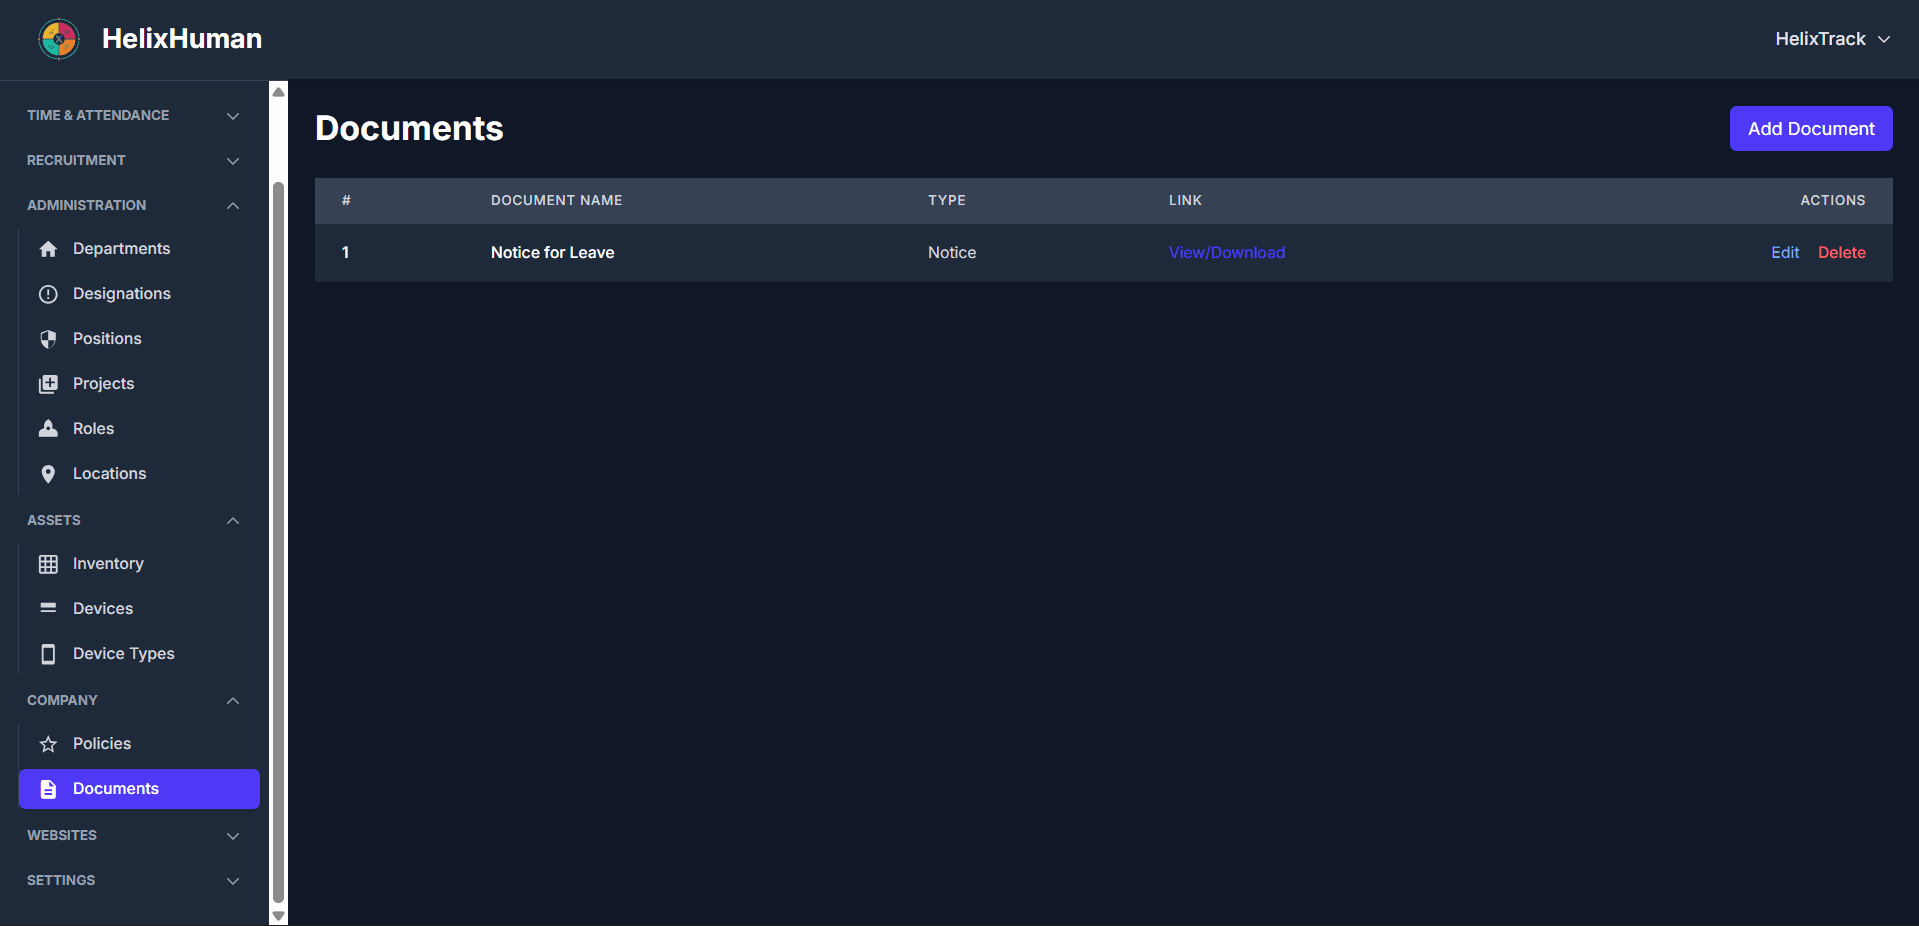Expand the Settings section chevron
Screen dimensions: 1919x926
click(233, 881)
